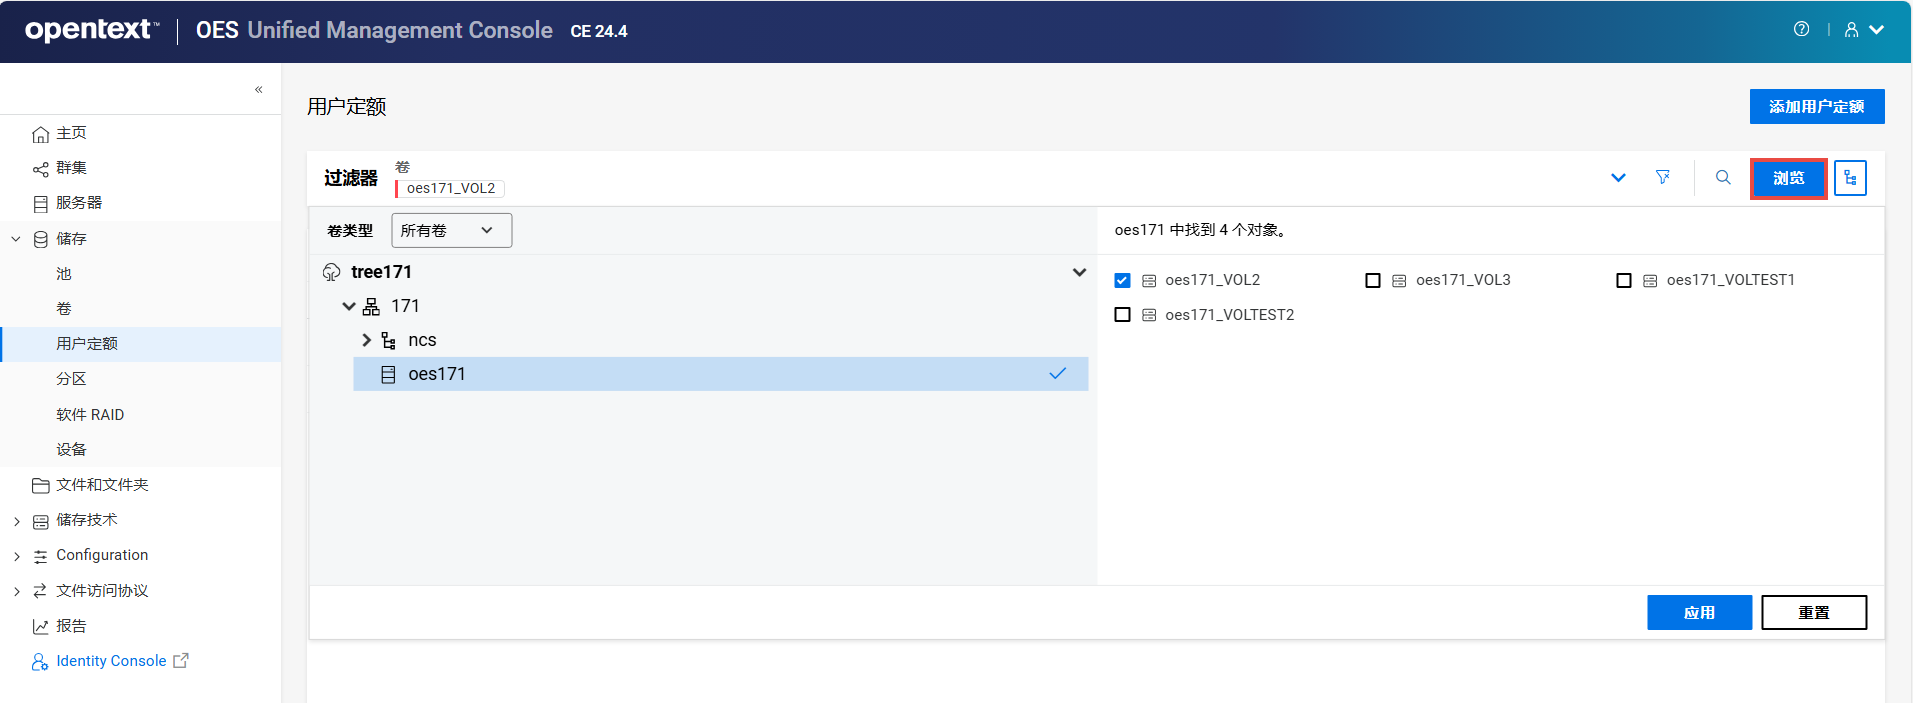1913x703 pixels.
Task: Click the filter funnel icon
Action: [x=1662, y=177]
